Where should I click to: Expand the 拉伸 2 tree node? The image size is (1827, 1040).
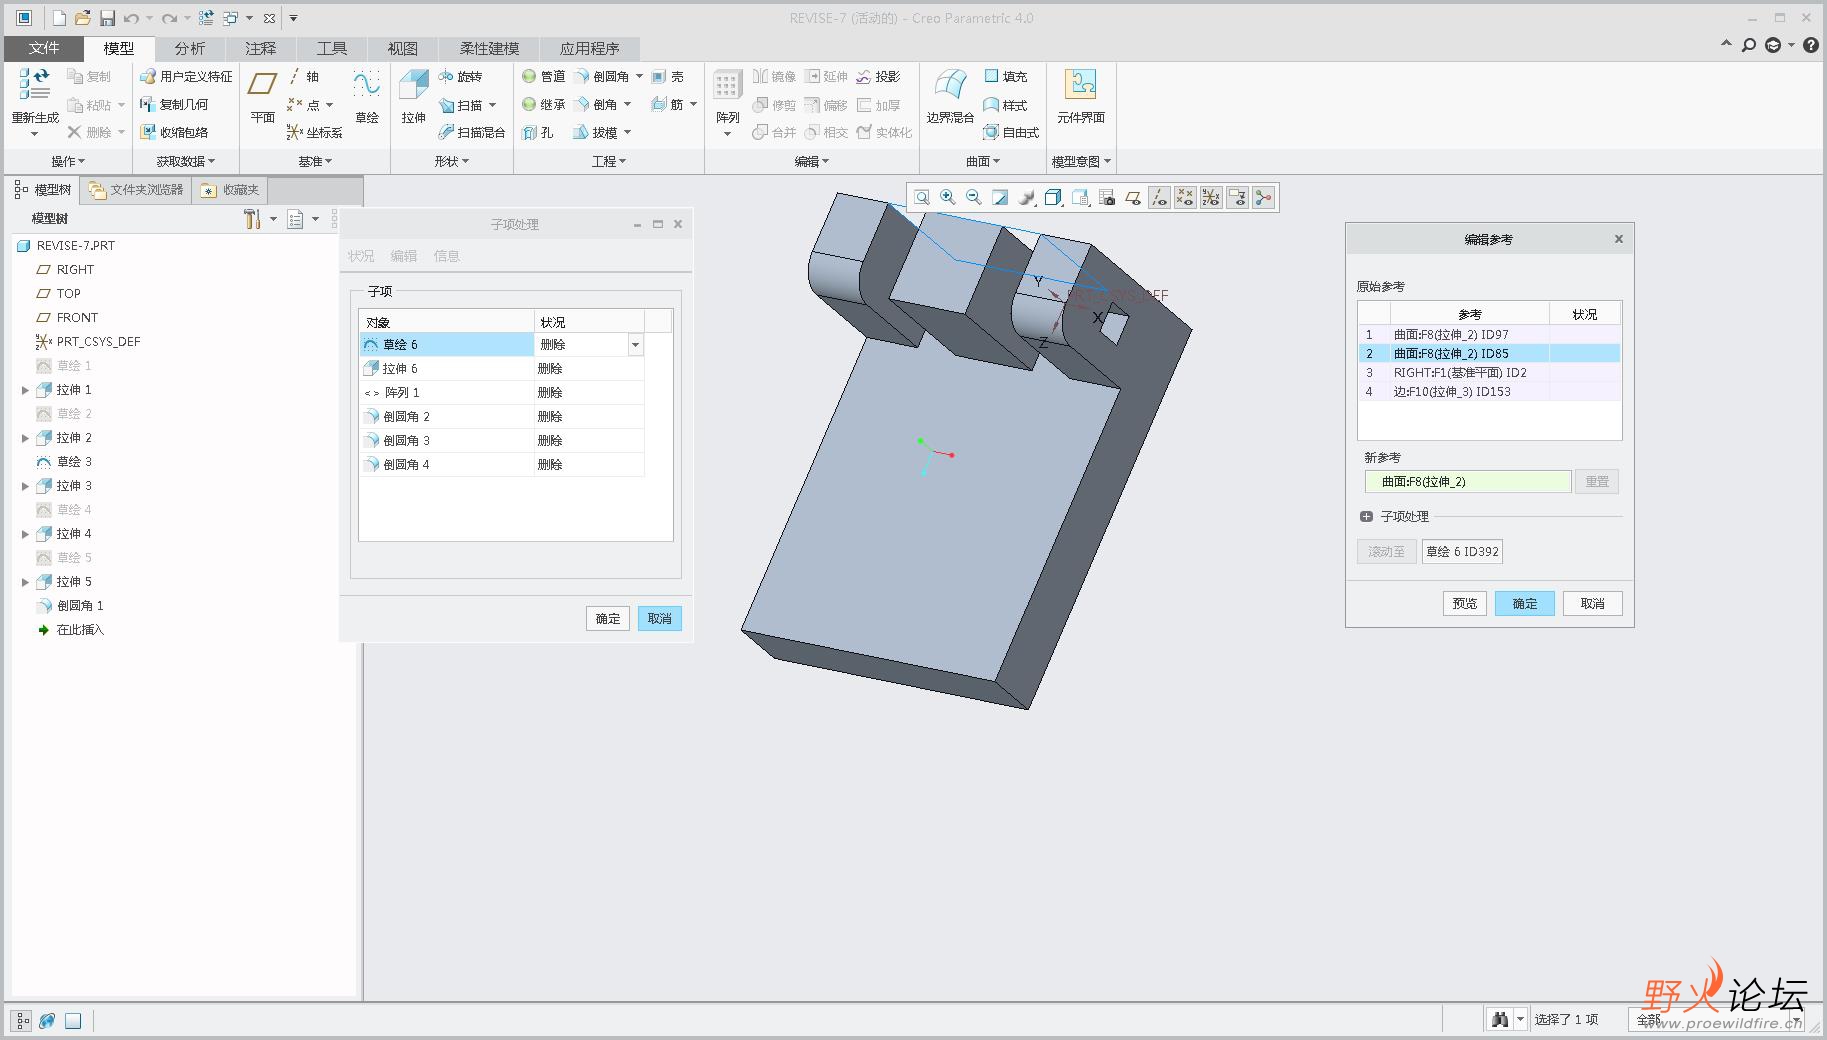click(26, 438)
